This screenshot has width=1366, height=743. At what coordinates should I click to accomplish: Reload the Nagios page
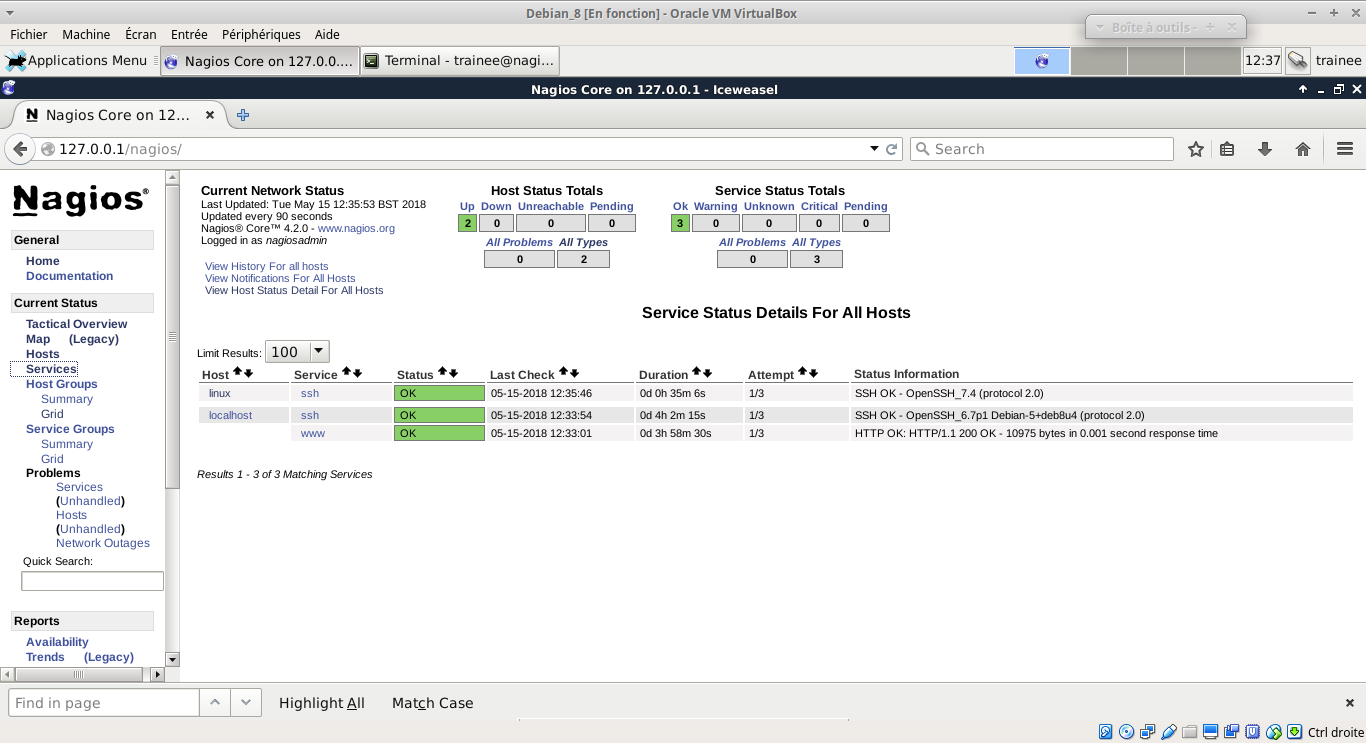892,149
